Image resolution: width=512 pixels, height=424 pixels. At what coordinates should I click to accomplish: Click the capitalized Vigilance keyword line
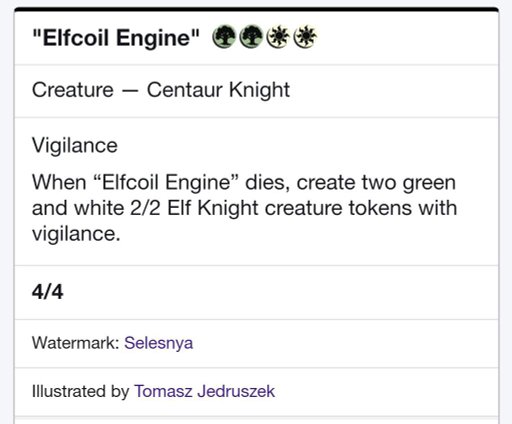tap(75, 146)
